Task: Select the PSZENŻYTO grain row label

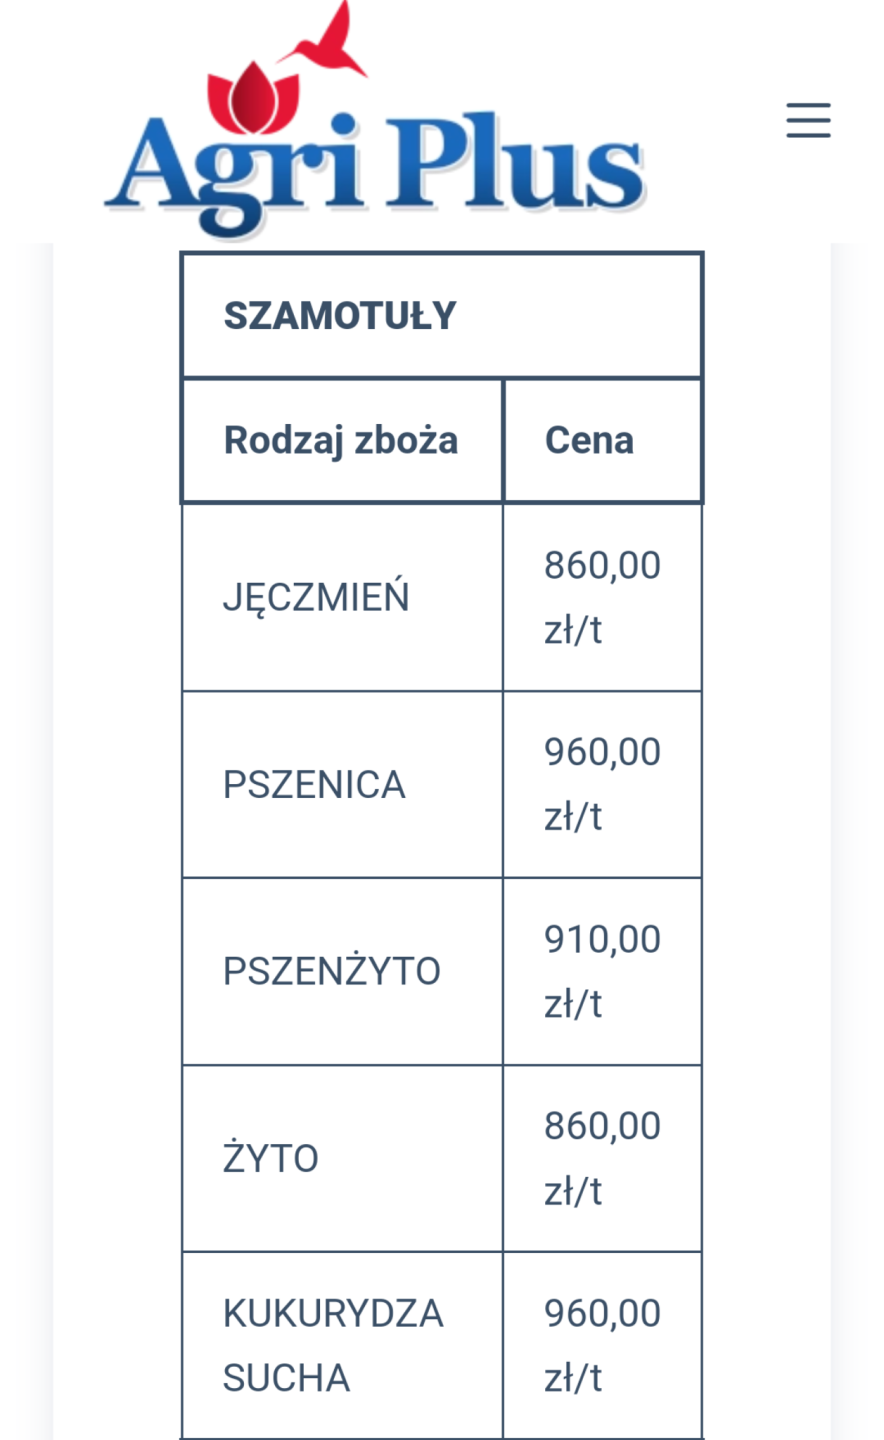Action: (x=331, y=971)
